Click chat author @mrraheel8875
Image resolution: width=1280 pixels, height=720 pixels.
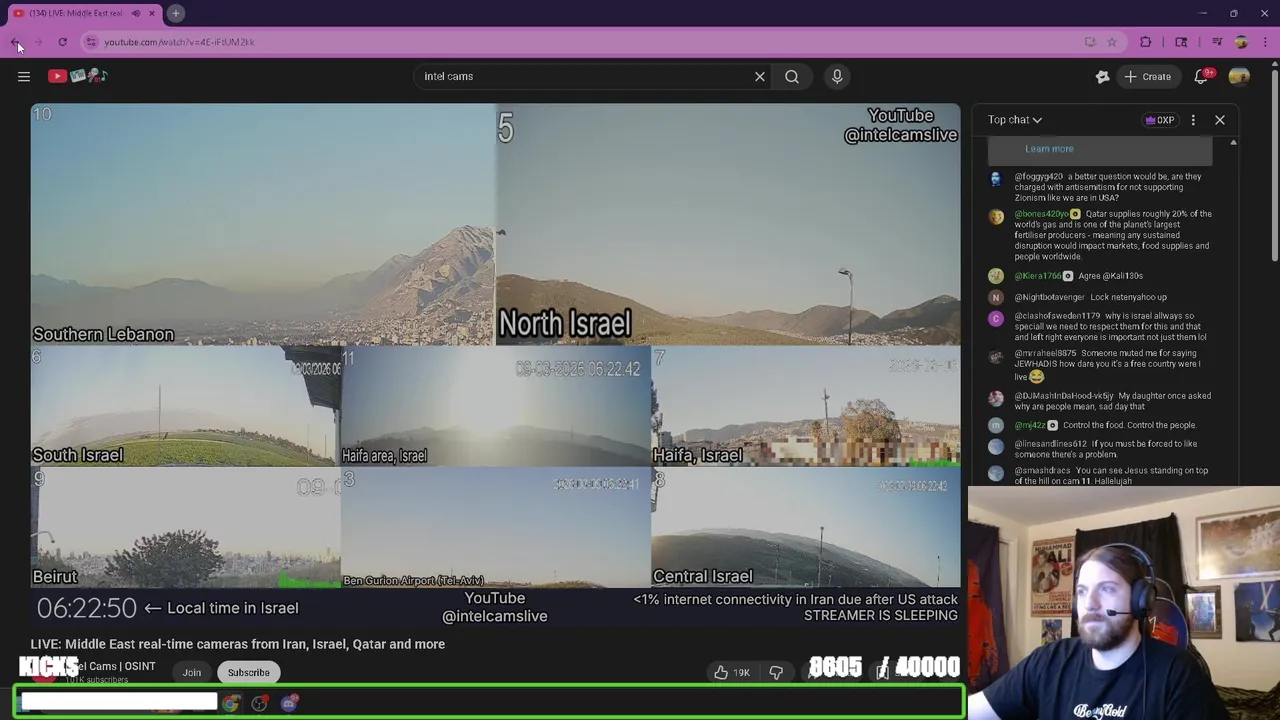coord(1046,353)
